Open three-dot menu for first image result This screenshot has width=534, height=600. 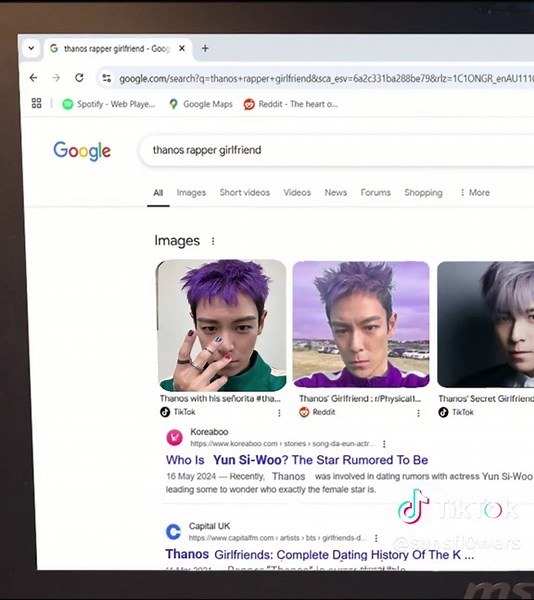tap(279, 413)
